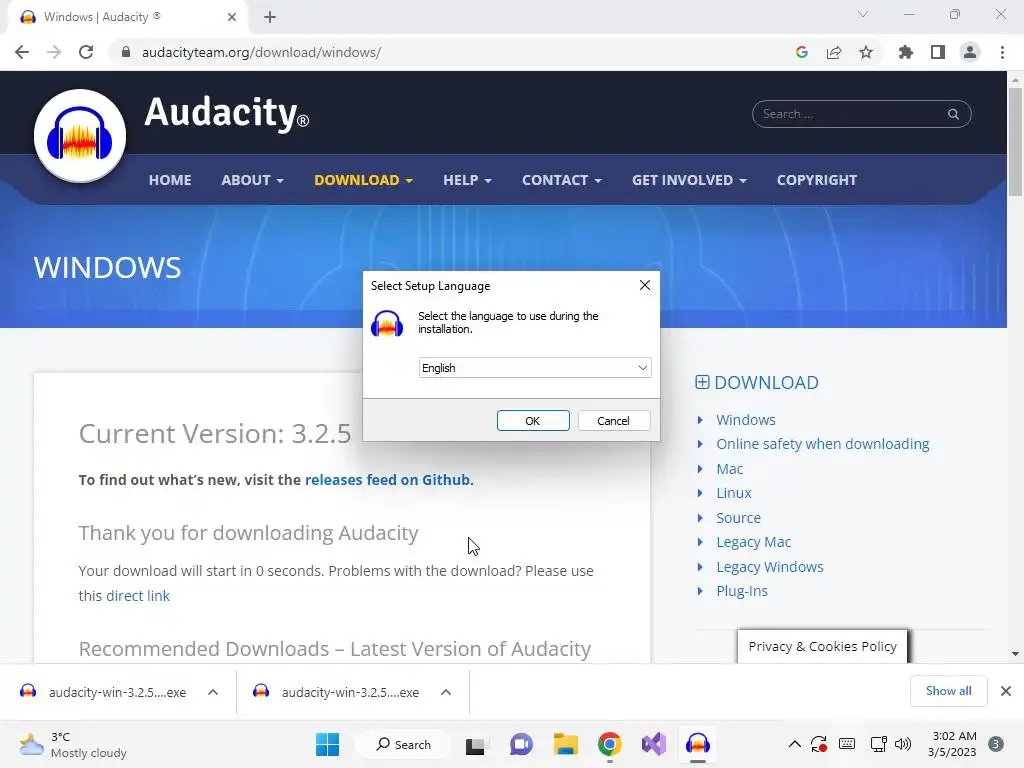Image resolution: width=1024 pixels, height=768 pixels.
Task: Open Task View on the taskbar
Action: coord(476,744)
